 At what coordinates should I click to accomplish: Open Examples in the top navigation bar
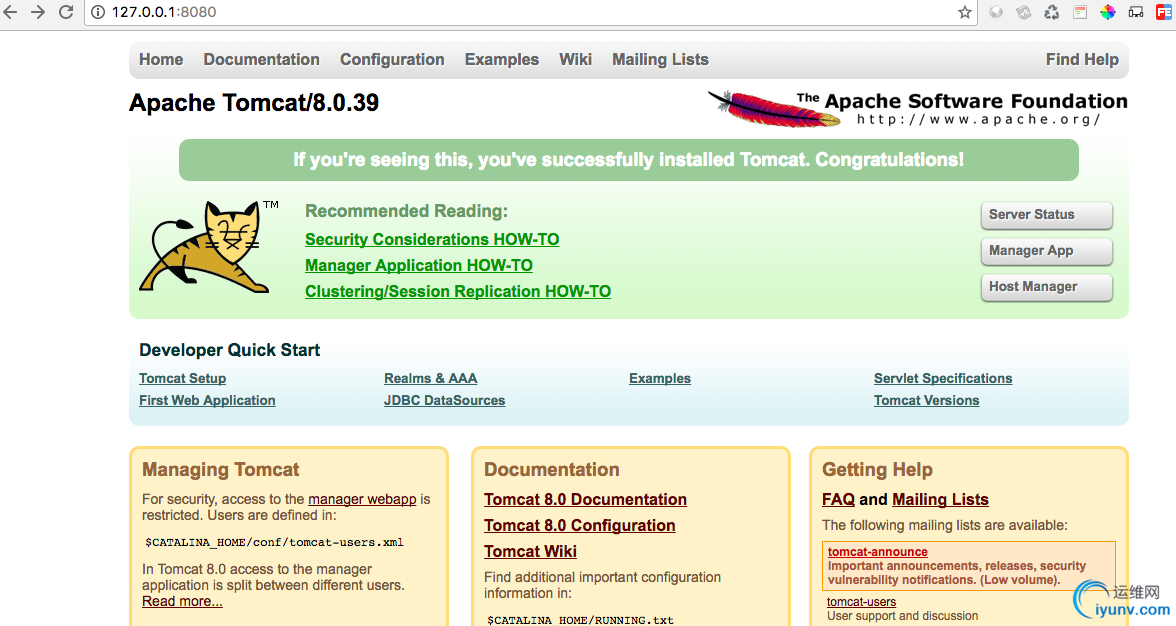tap(502, 60)
